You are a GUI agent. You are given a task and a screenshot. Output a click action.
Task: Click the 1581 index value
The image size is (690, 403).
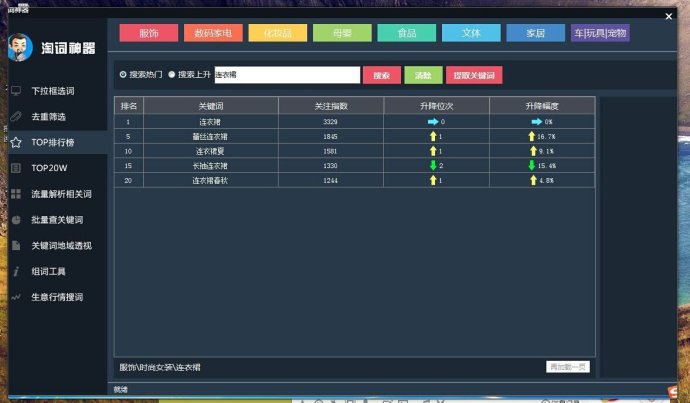coord(330,151)
